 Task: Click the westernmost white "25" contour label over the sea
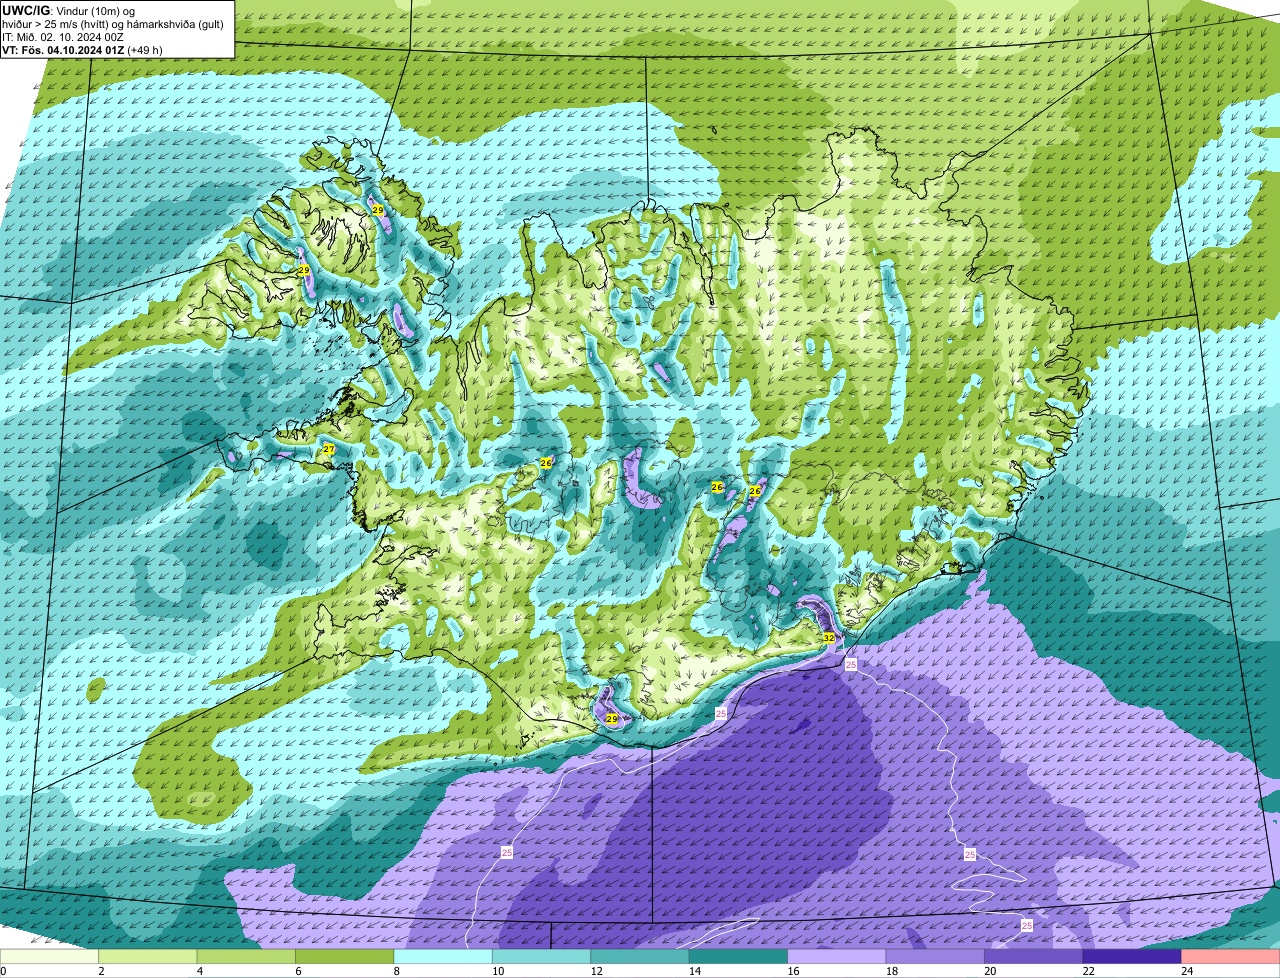[507, 852]
